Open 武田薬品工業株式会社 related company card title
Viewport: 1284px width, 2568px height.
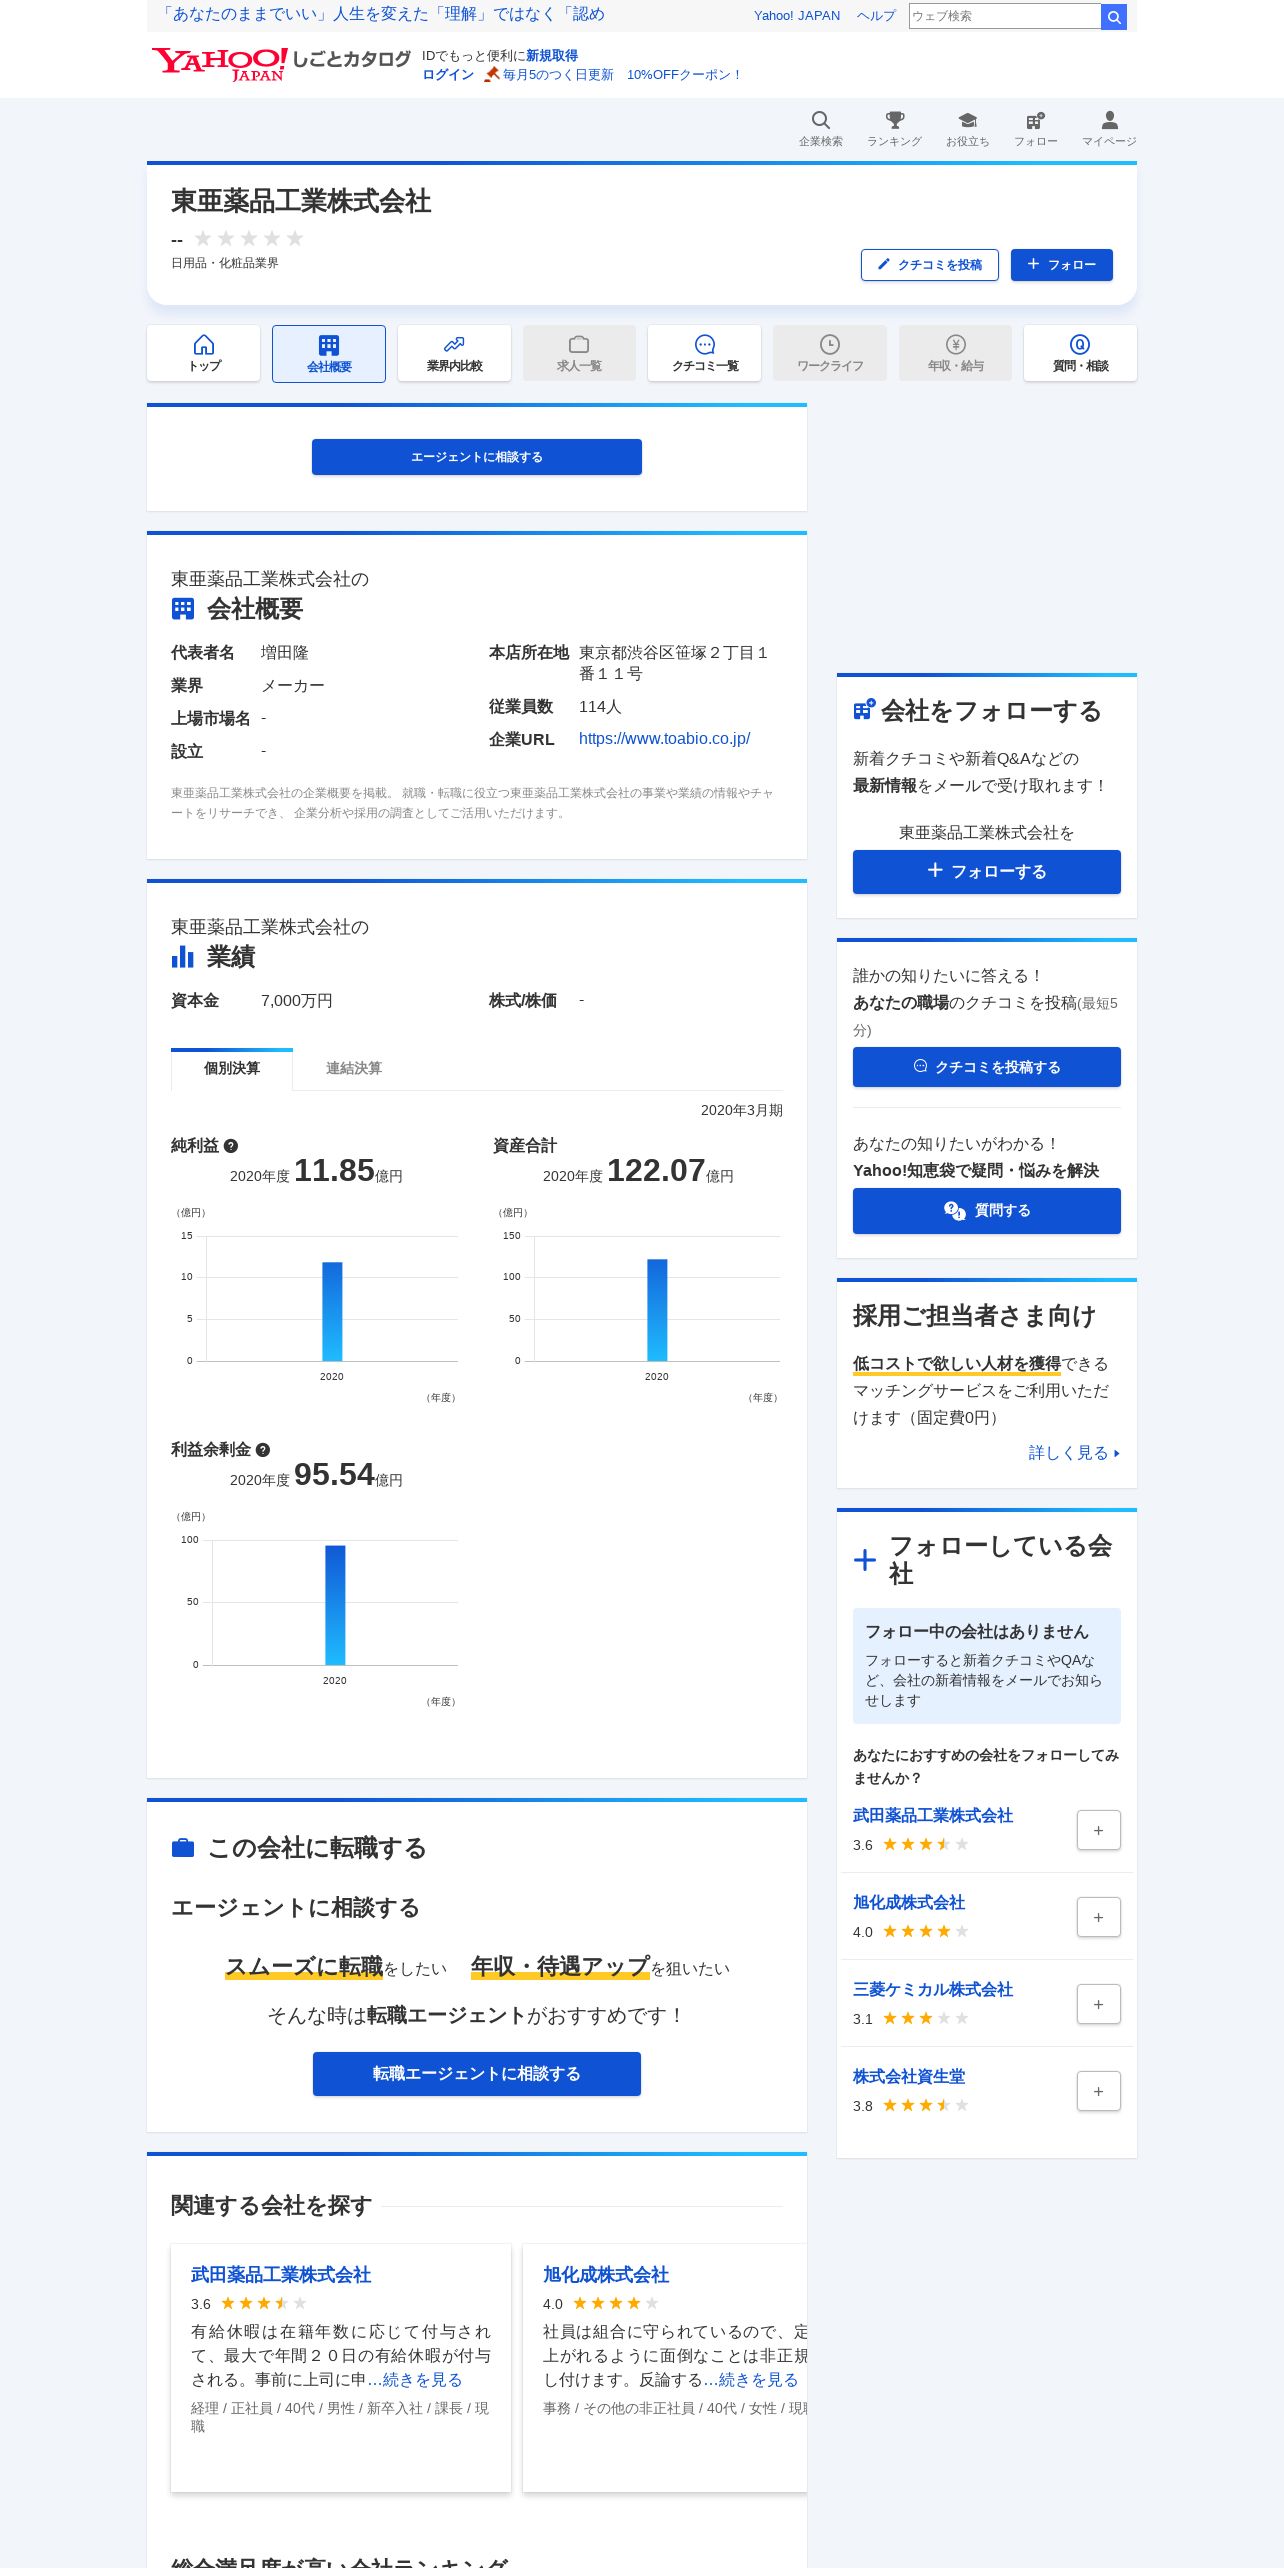281,2275
